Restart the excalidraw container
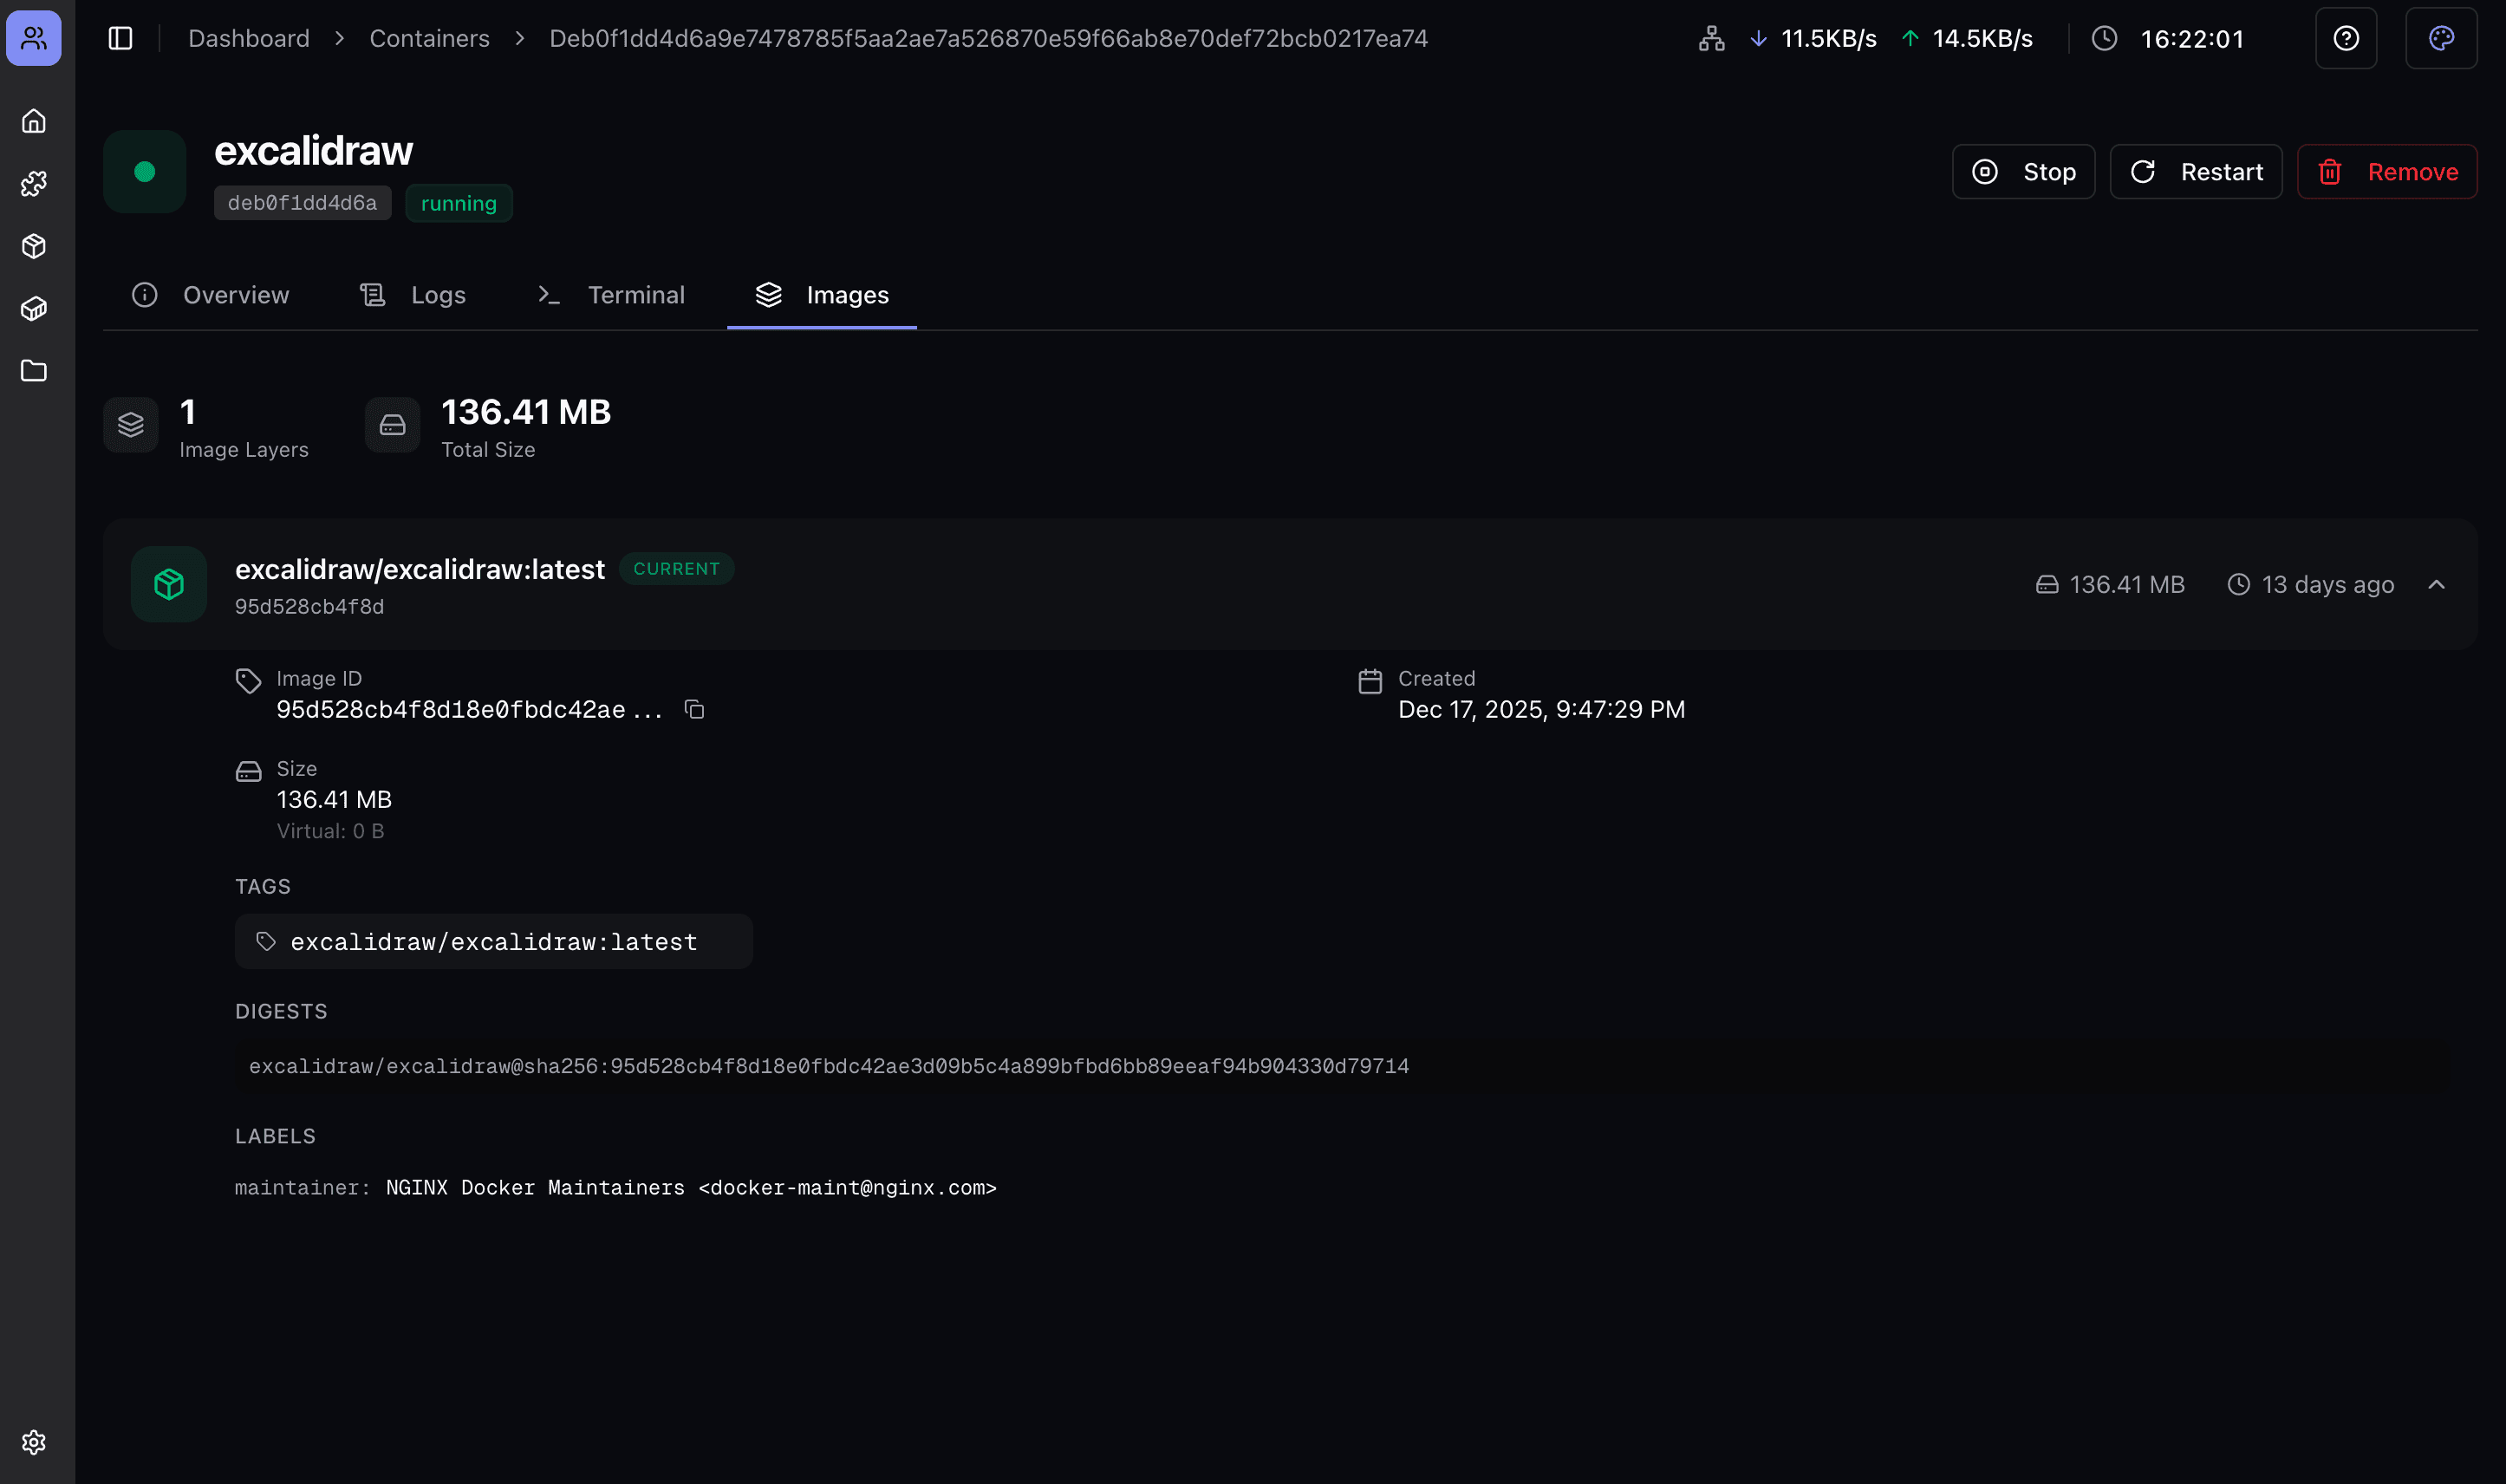This screenshot has width=2506, height=1484. (2195, 172)
